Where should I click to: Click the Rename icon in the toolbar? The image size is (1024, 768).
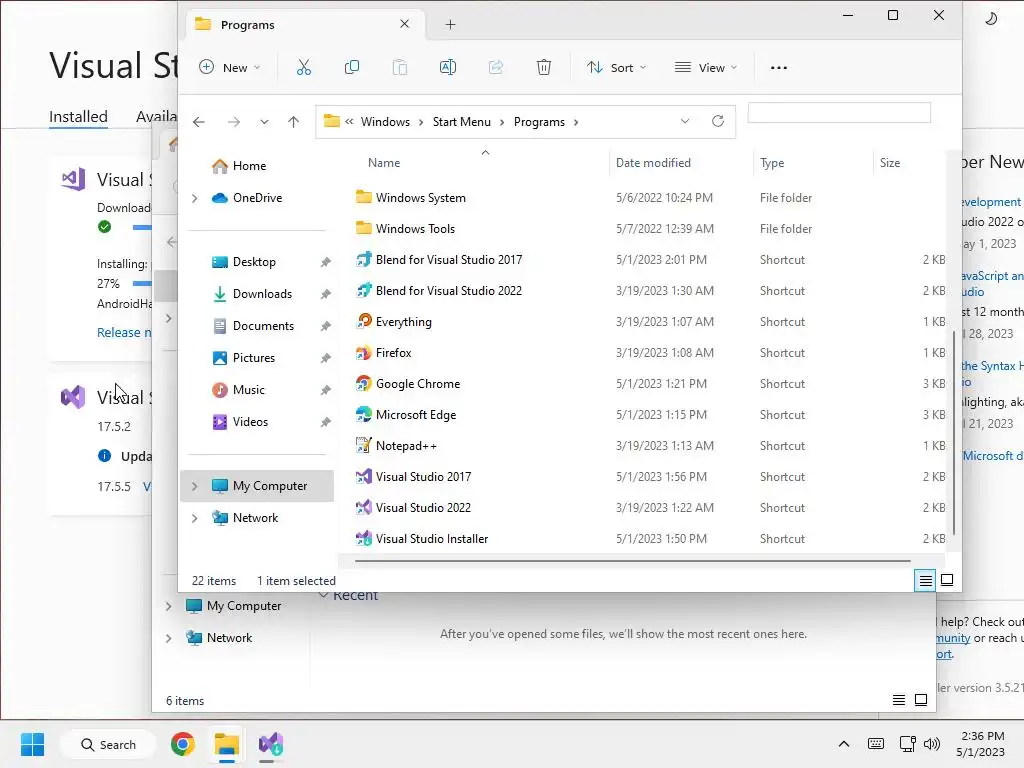click(448, 67)
